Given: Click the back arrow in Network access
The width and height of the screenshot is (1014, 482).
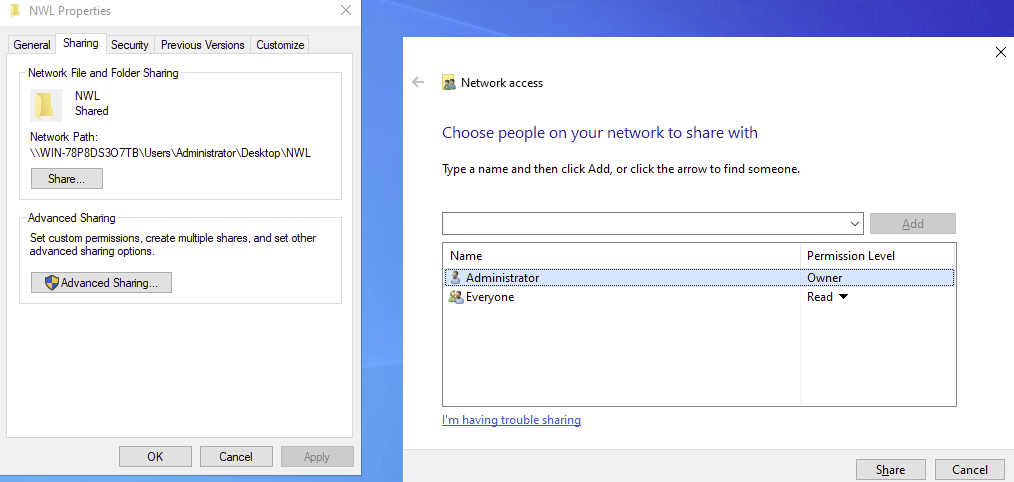Looking at the screenshot, I should [418, 83].
